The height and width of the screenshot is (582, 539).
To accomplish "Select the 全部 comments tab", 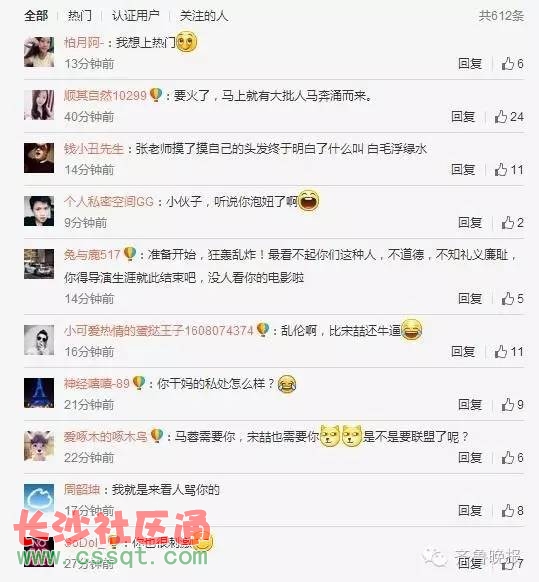I will [36, 16].
